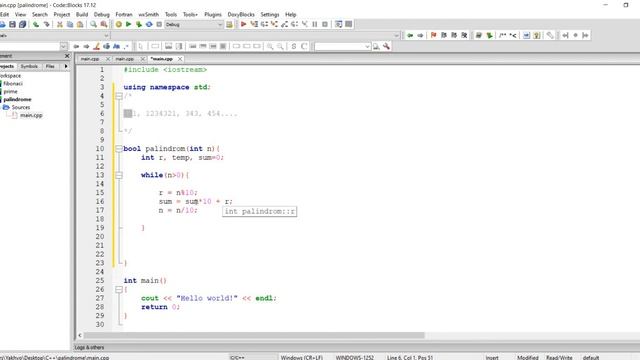640x360 pixels.
Task: Jump back with green left arrow
Action: pos(410,36)
